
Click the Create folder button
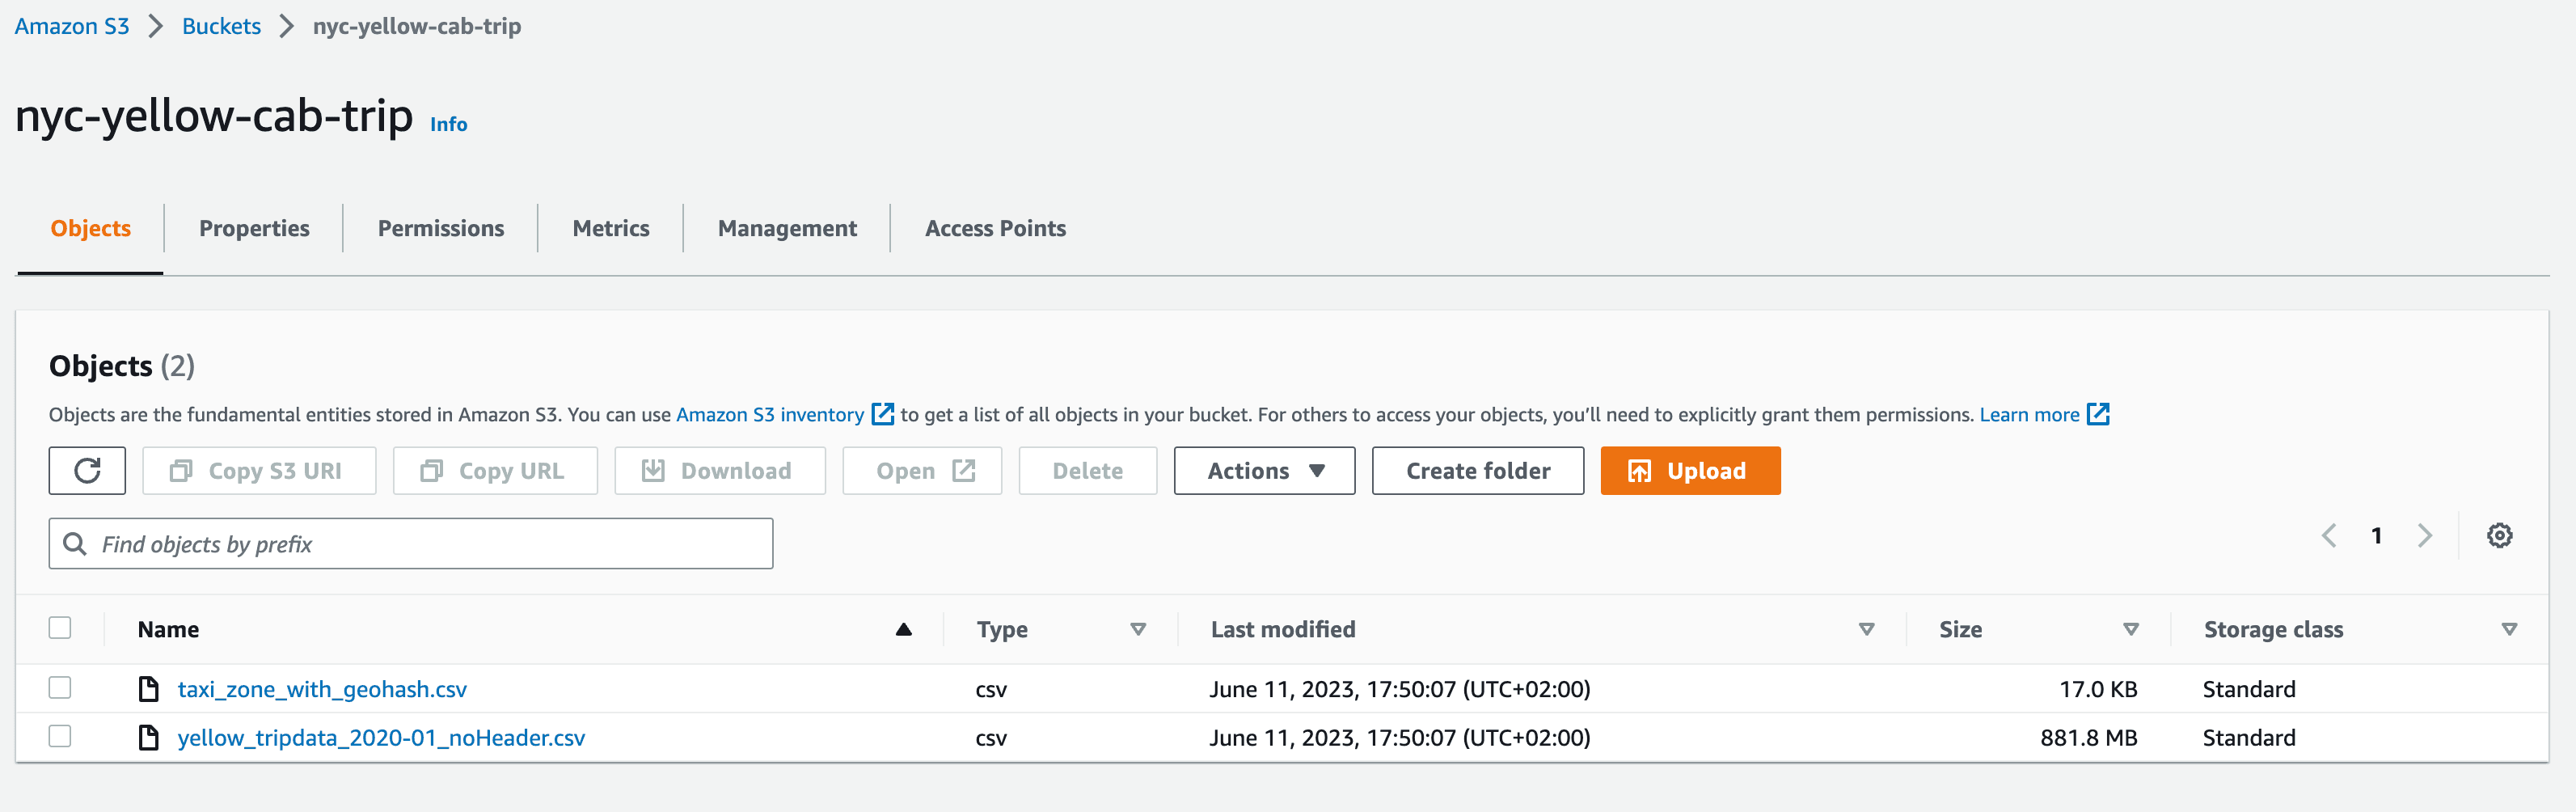point(1478,470)
